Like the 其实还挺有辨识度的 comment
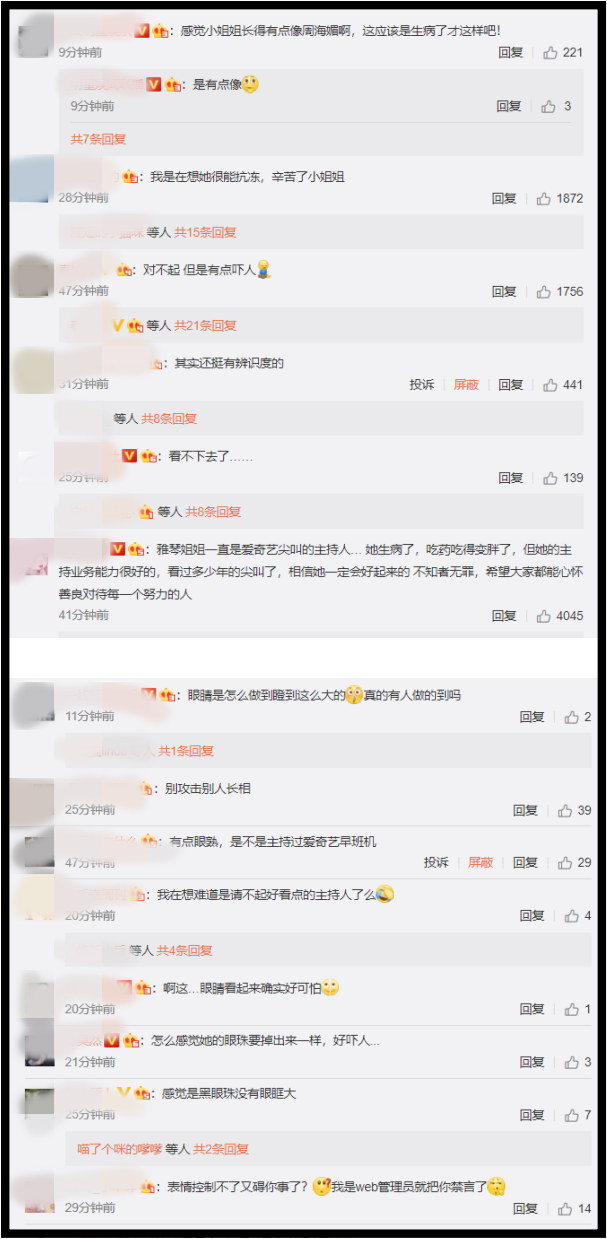Viewport: 607px width, 1239px height. click(550, 385)
